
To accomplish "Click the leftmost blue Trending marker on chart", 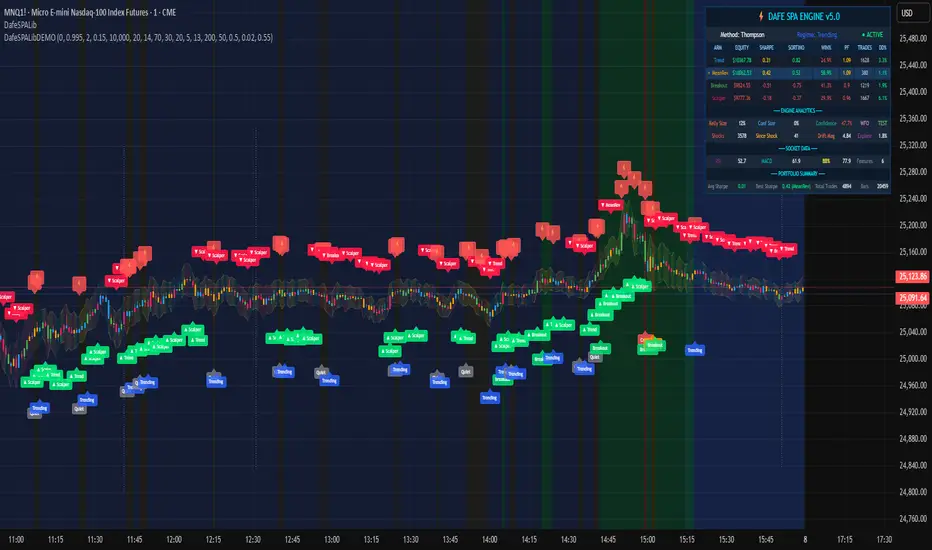I will pos(39,408).
